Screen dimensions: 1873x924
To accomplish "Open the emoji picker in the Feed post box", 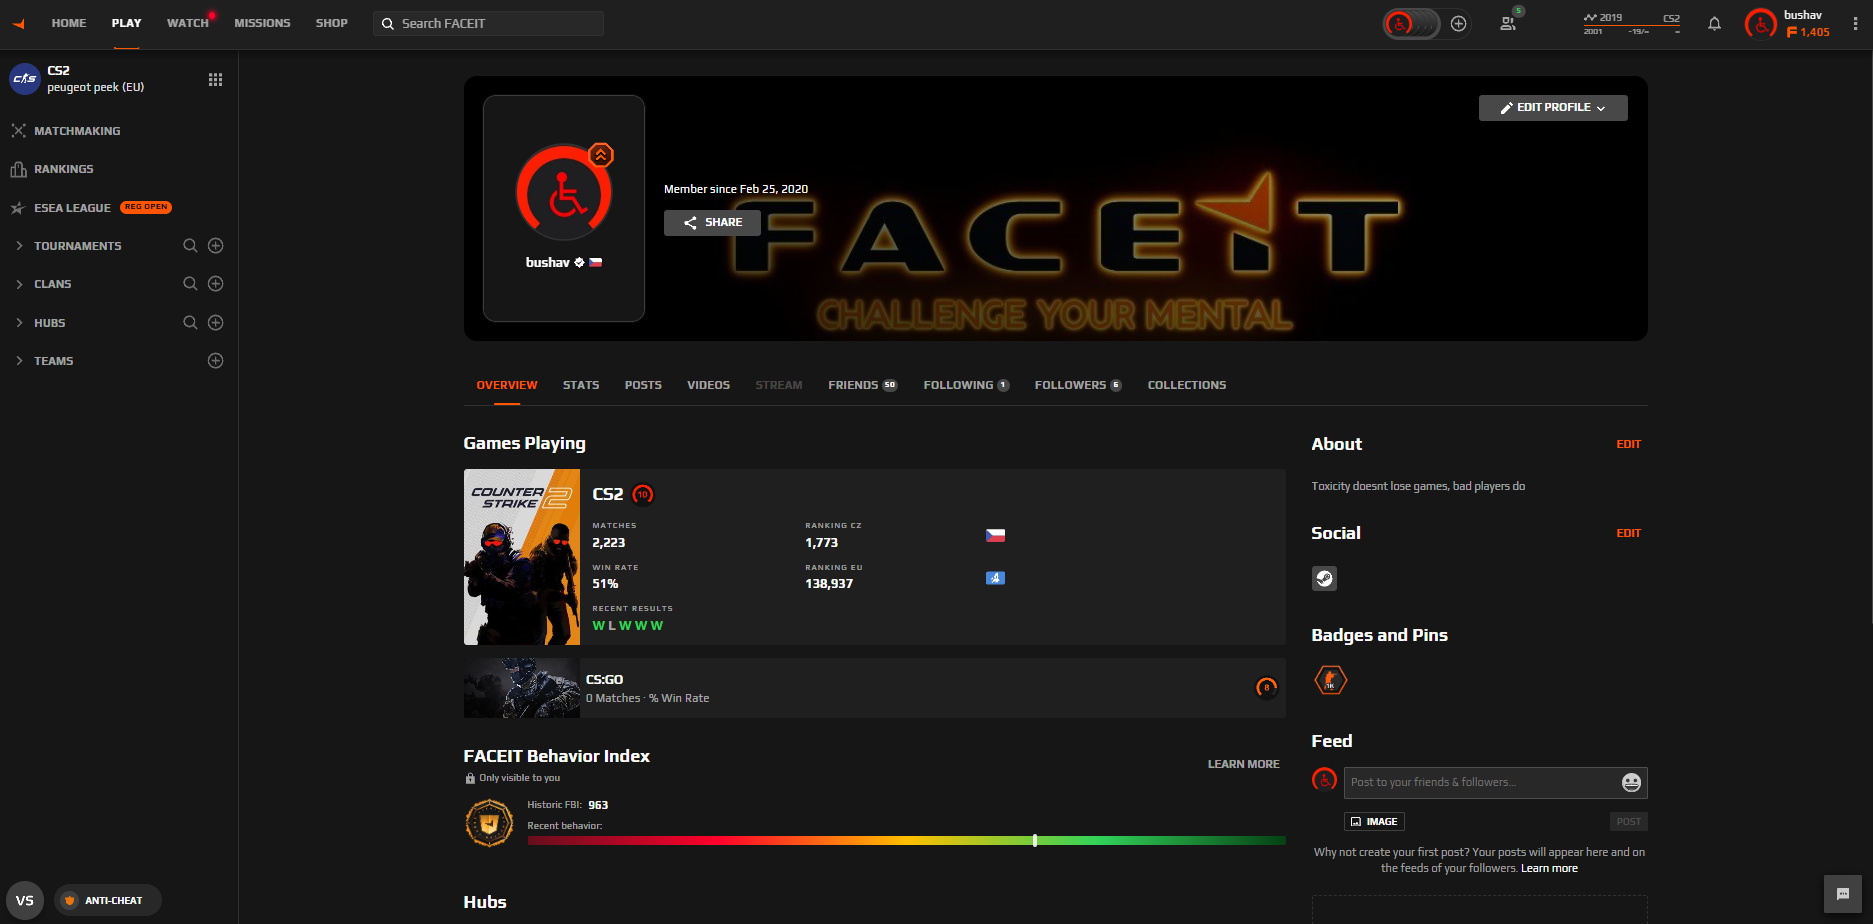I will [x=1631, y=783].
